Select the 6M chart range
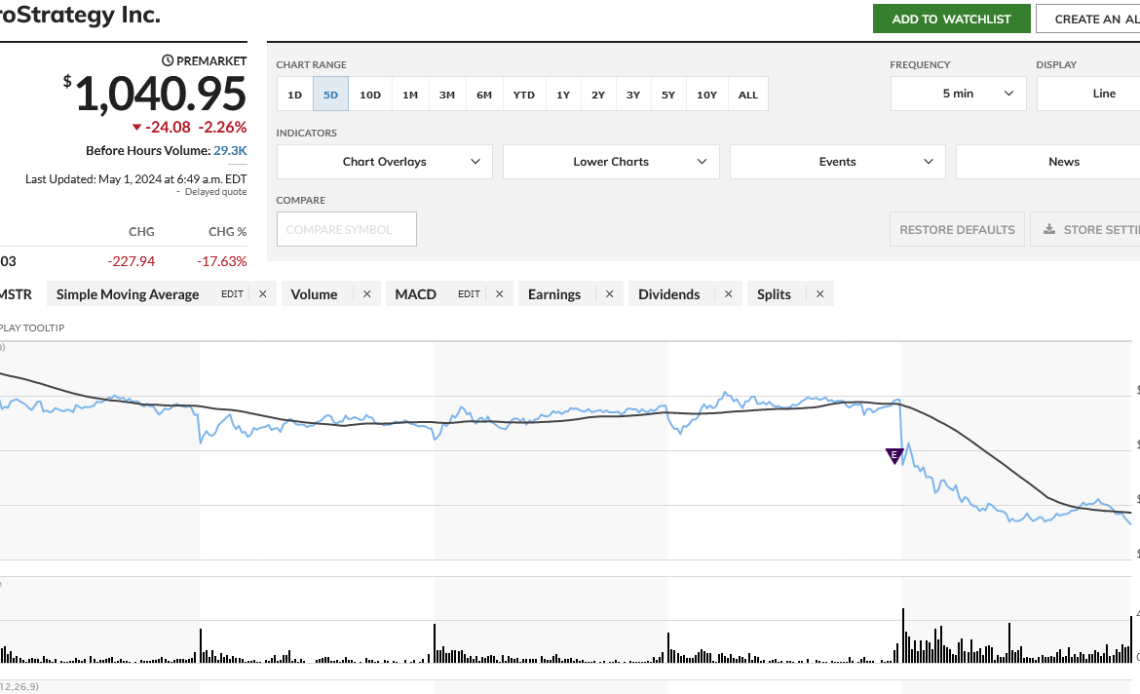The image size is (1140, 694). pos(484,94)
